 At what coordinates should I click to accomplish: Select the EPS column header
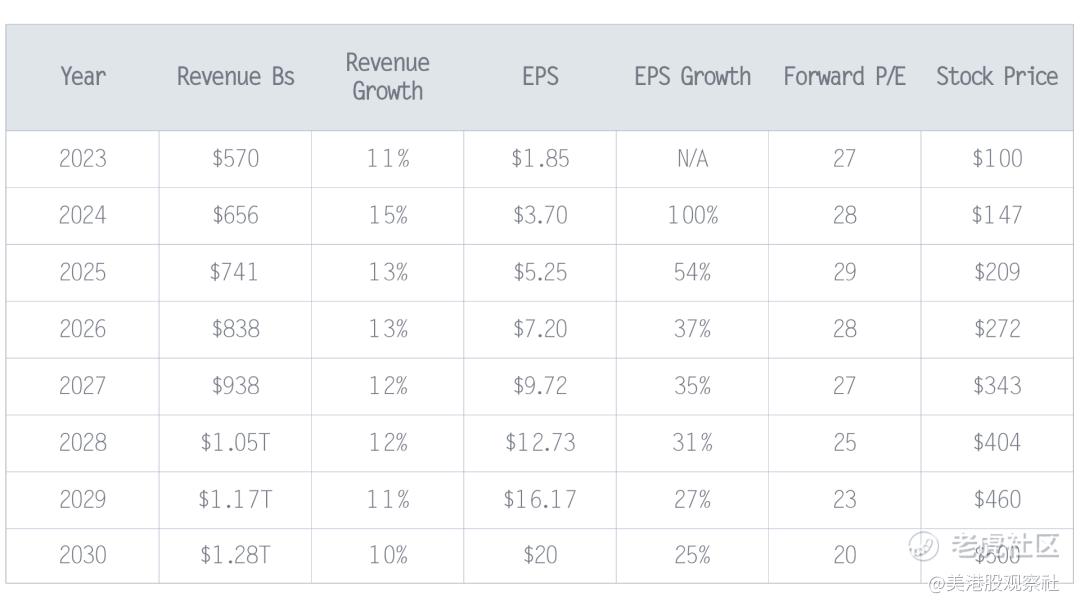(x=540, y=77)
